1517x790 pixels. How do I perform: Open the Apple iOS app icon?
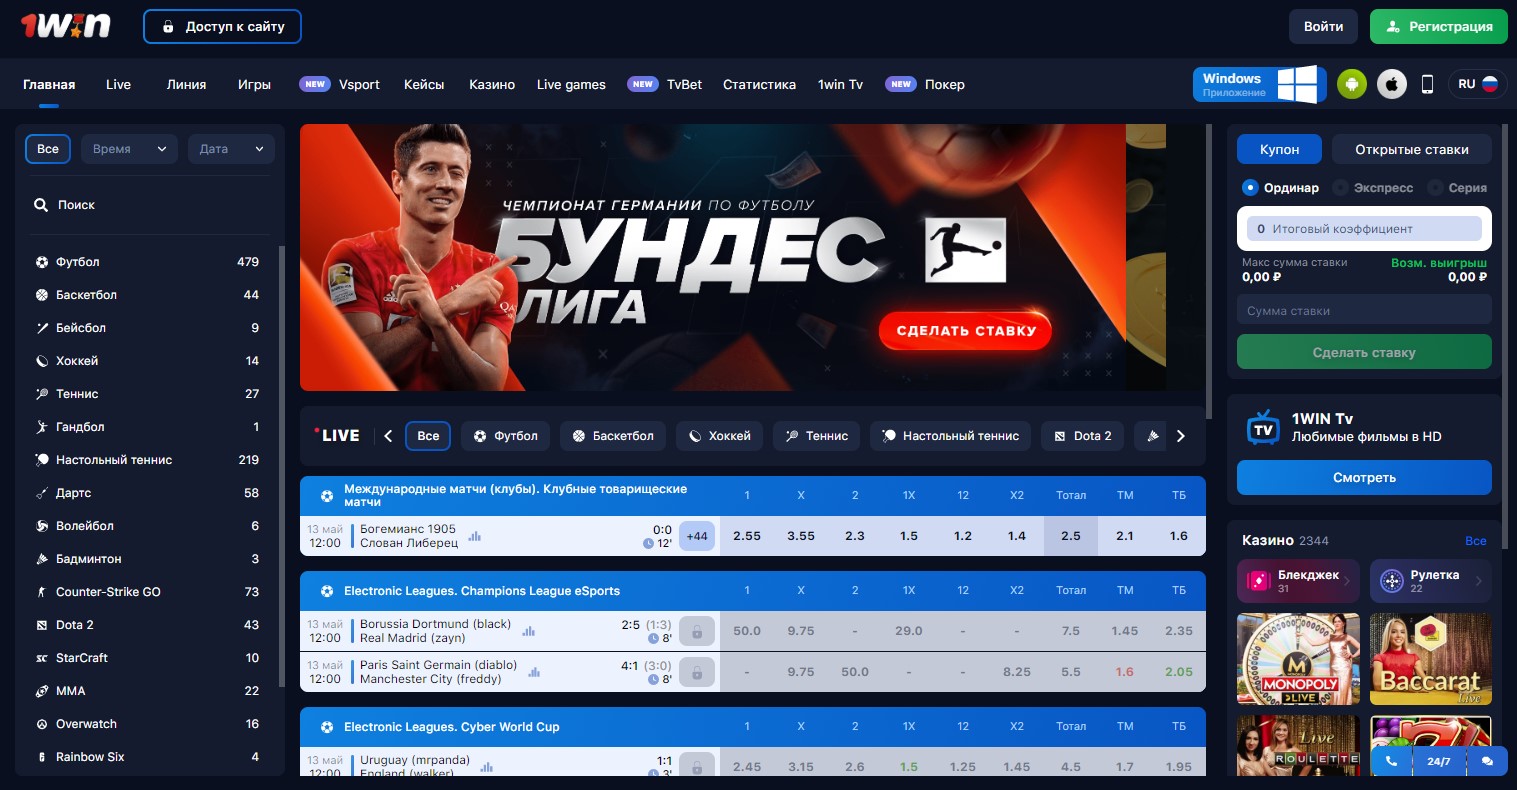(1391, 84)
